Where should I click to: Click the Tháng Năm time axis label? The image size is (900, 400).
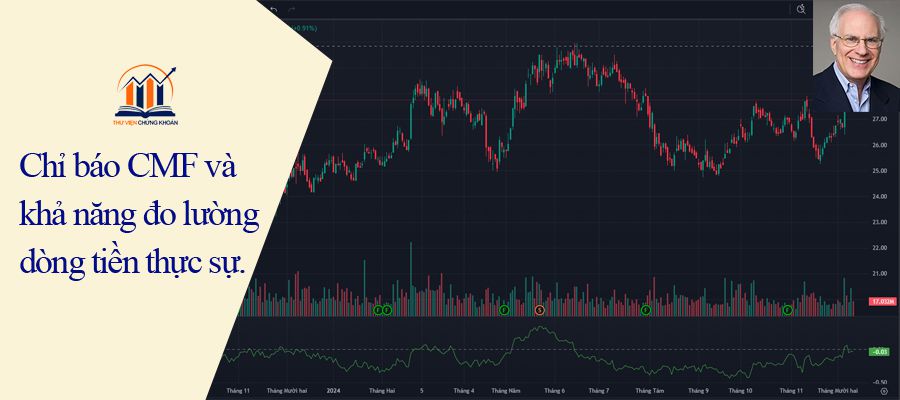tap(506, 391)
